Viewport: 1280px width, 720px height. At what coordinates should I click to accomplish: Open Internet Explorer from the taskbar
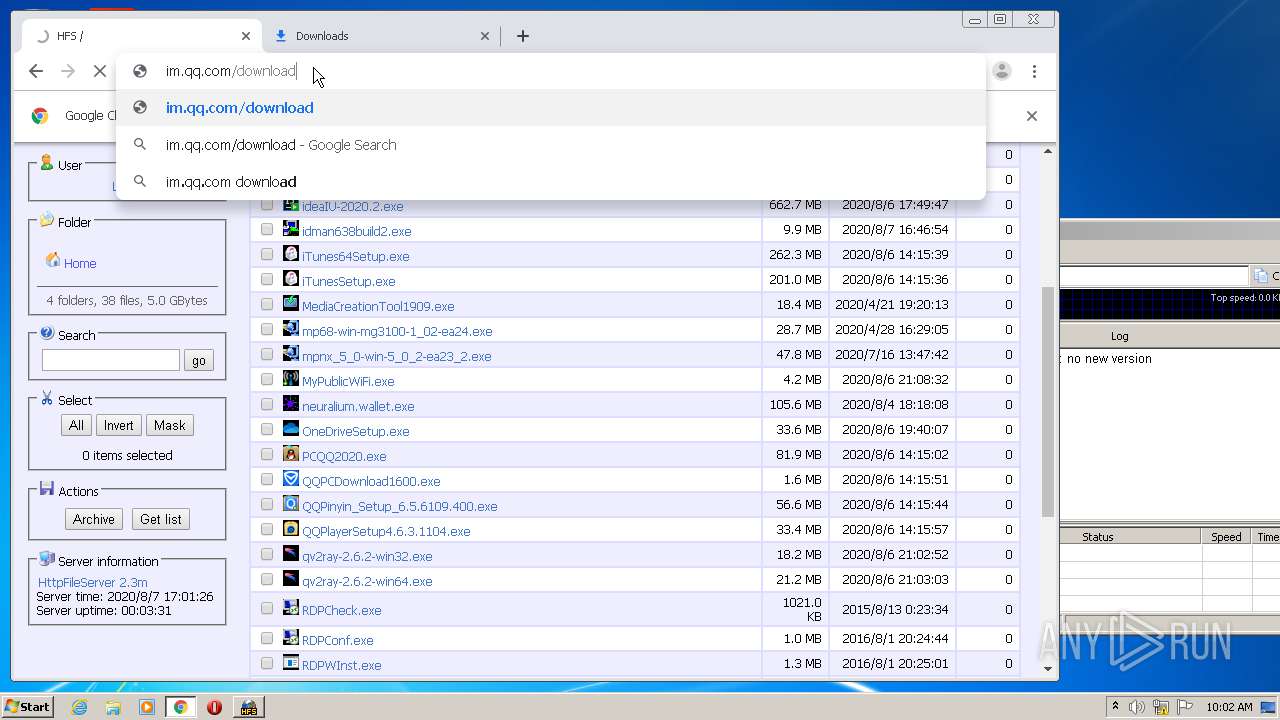[79, 707]
